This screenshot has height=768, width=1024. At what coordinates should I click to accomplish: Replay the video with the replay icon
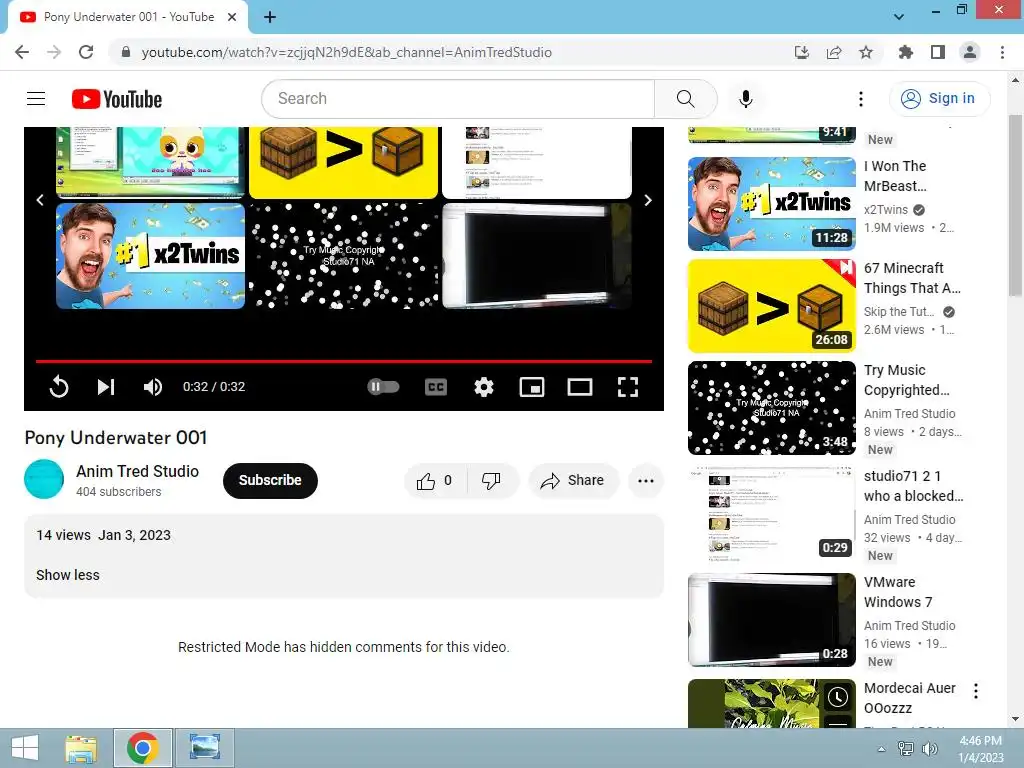(59, 387)
